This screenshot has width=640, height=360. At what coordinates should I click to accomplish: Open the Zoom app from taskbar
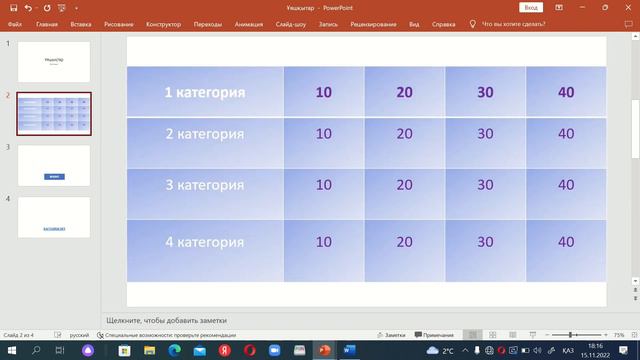coord(274,350)
